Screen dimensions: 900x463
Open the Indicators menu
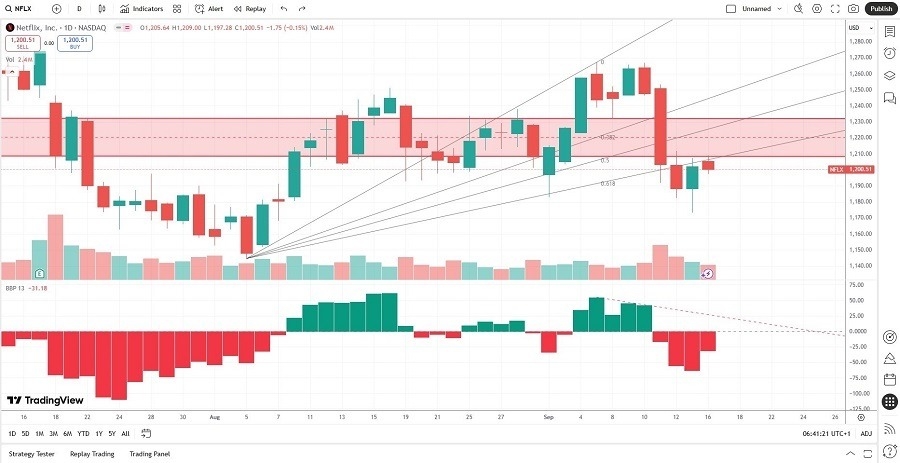[x=141, y=8]
